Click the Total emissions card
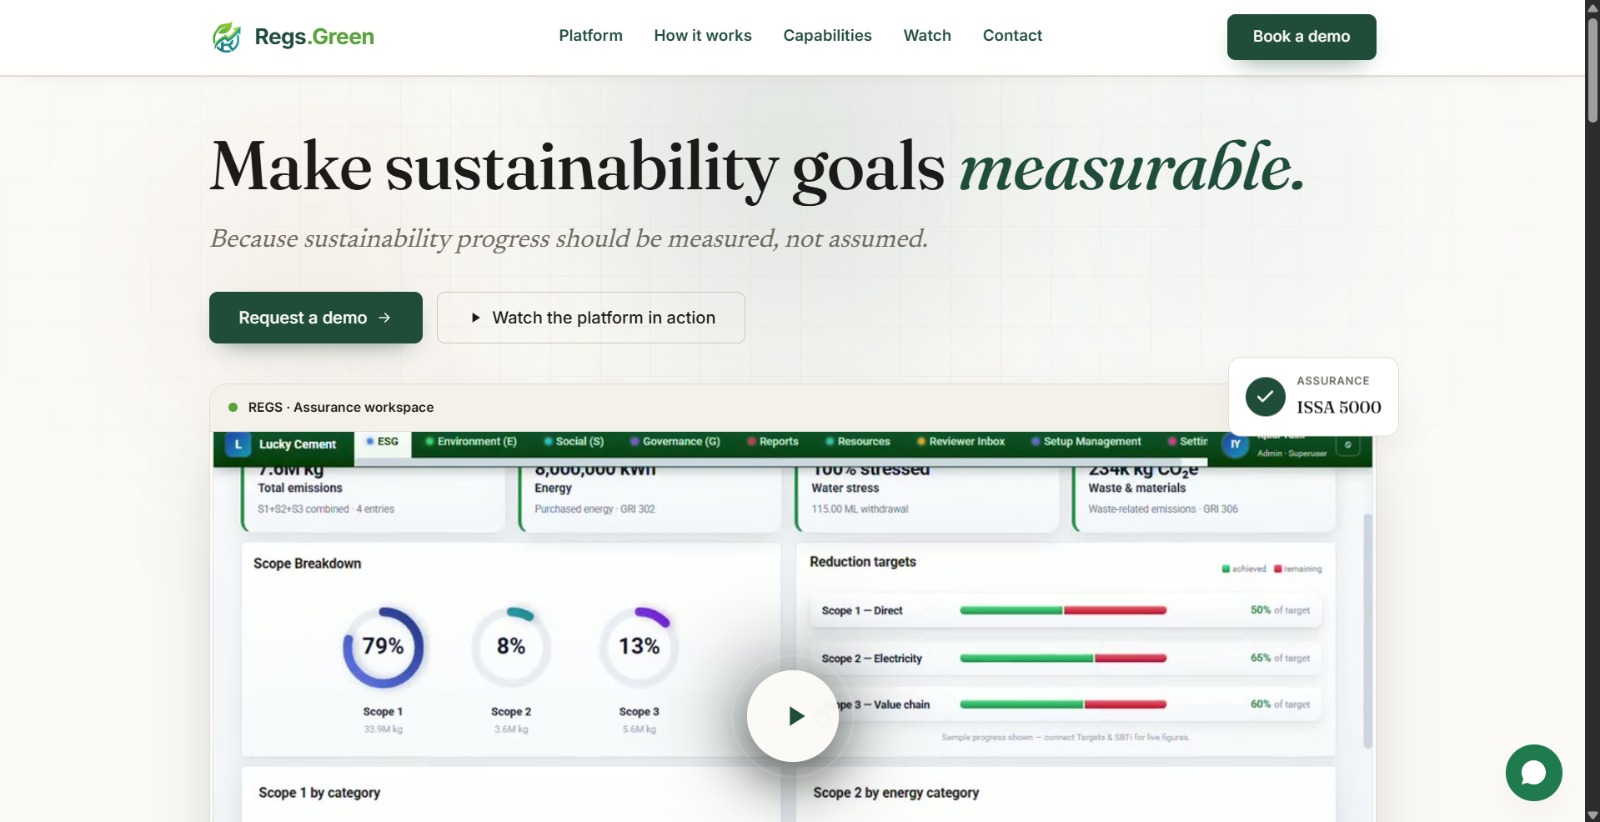1600x822 pixels. pyautogui.click(x=373, y=497)
